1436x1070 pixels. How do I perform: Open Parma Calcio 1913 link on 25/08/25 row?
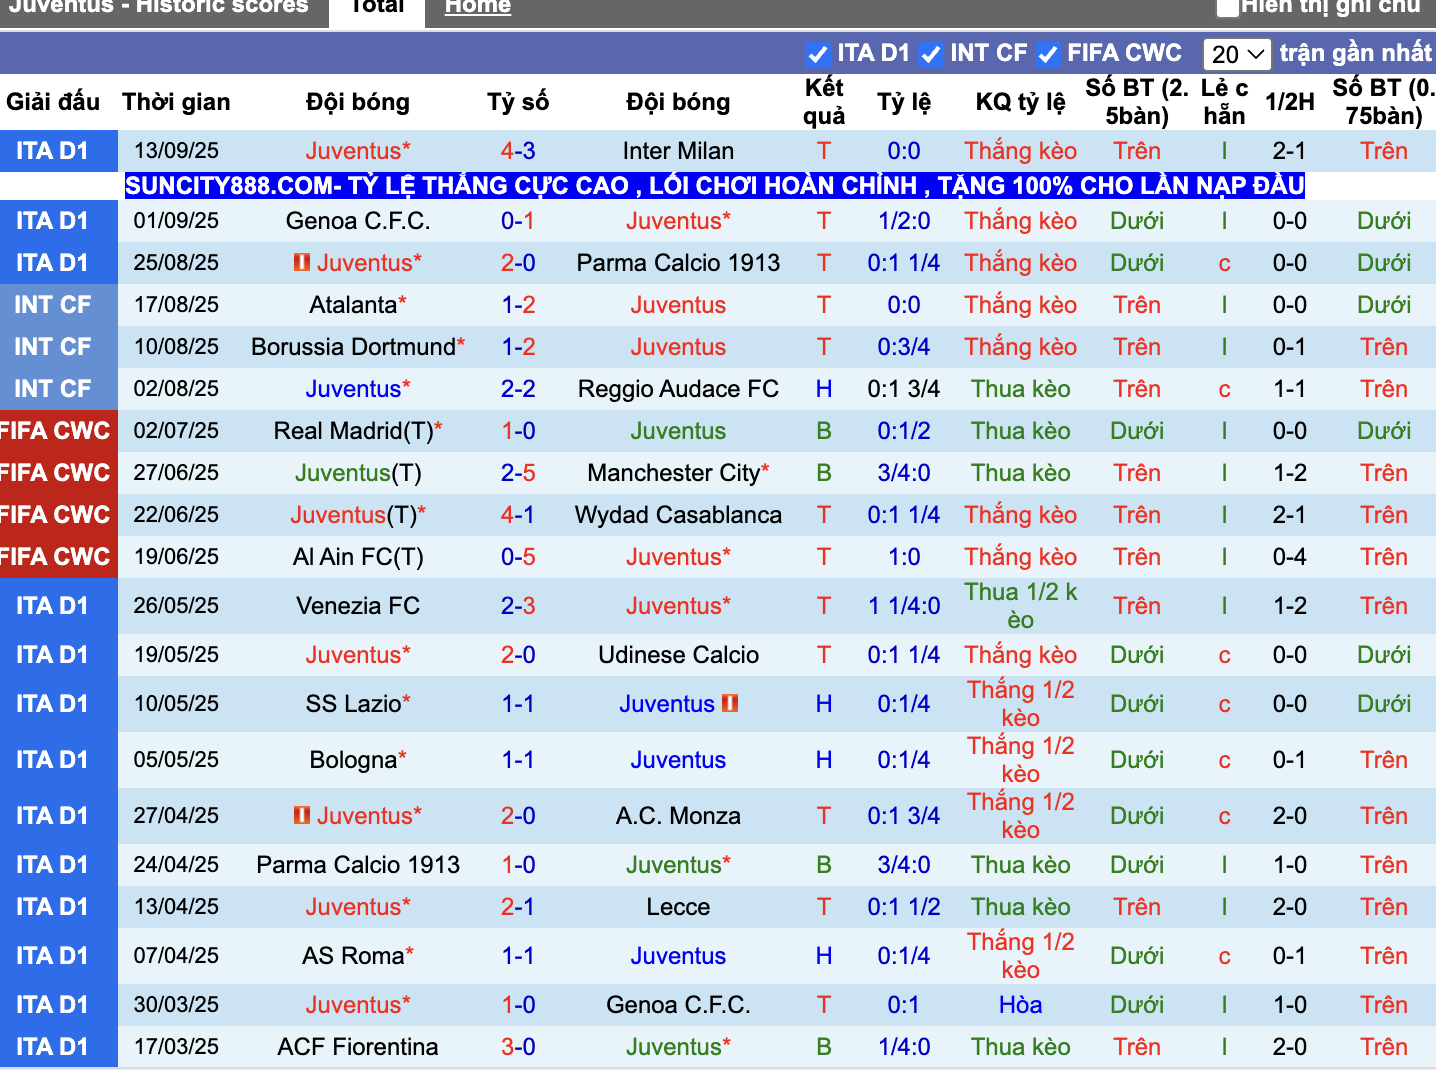coord(678,263)
